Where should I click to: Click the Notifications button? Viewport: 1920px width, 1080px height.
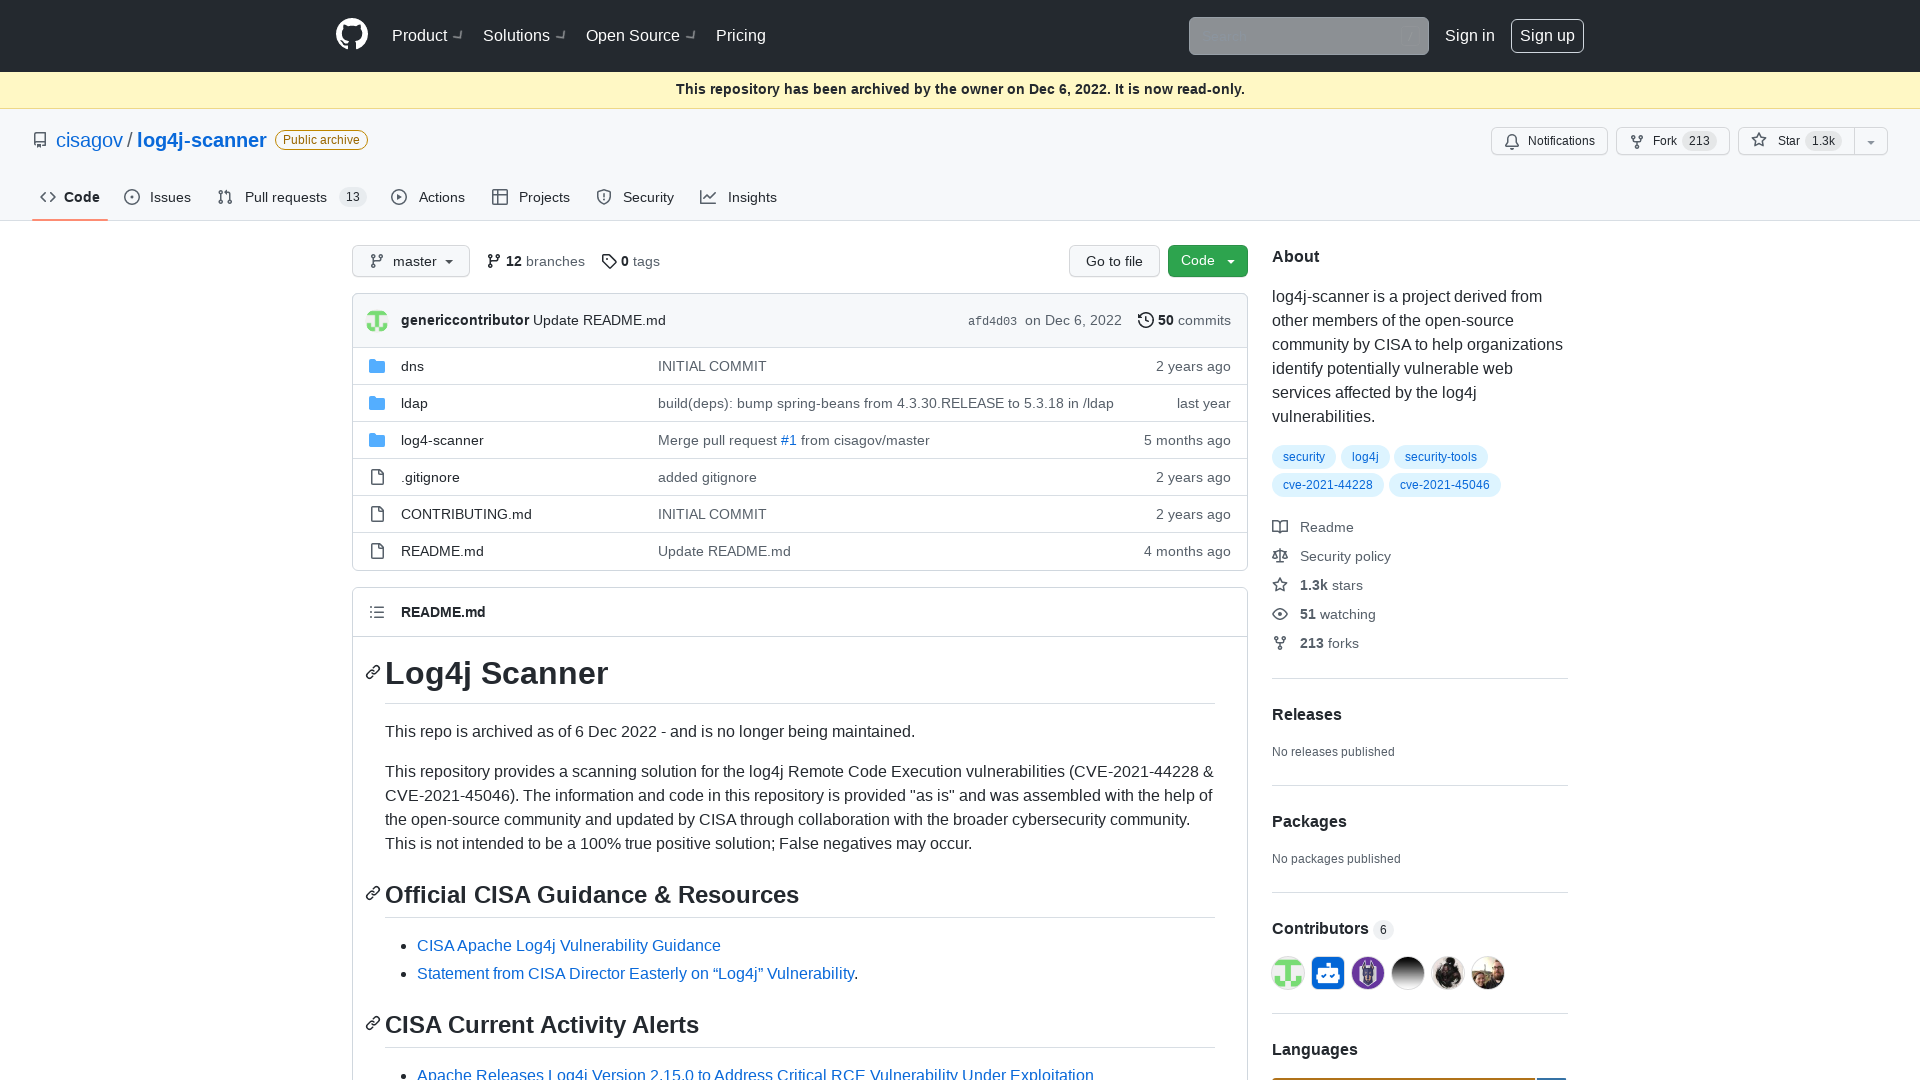[x=1549, y=141]
